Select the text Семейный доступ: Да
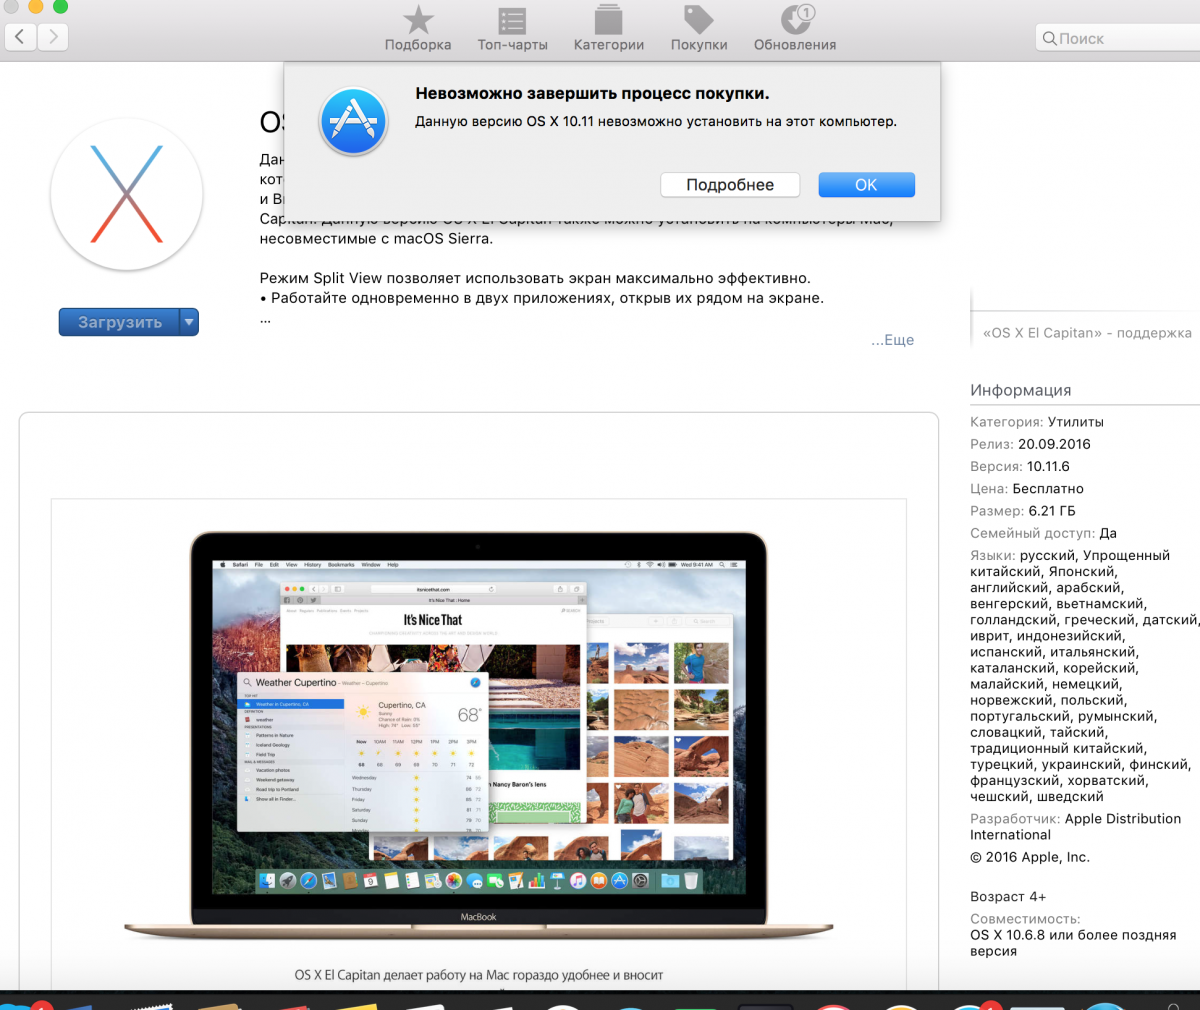 1043,533
